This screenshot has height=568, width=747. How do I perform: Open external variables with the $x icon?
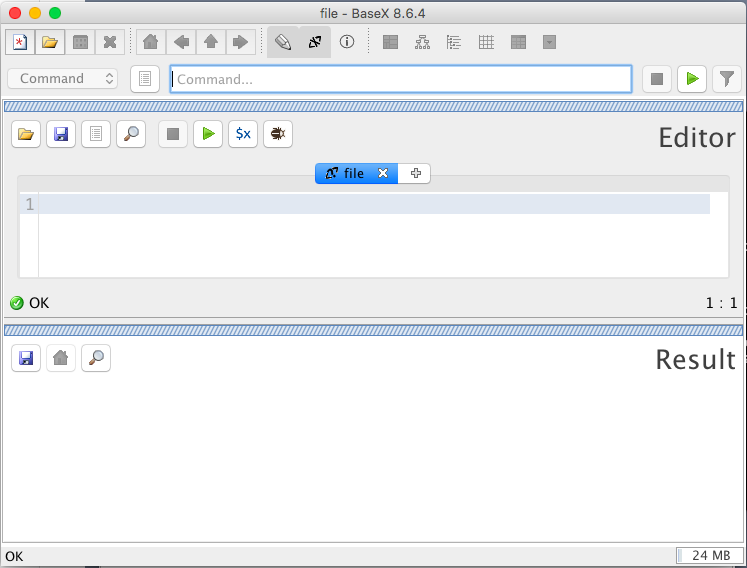[x=243, y=134]
